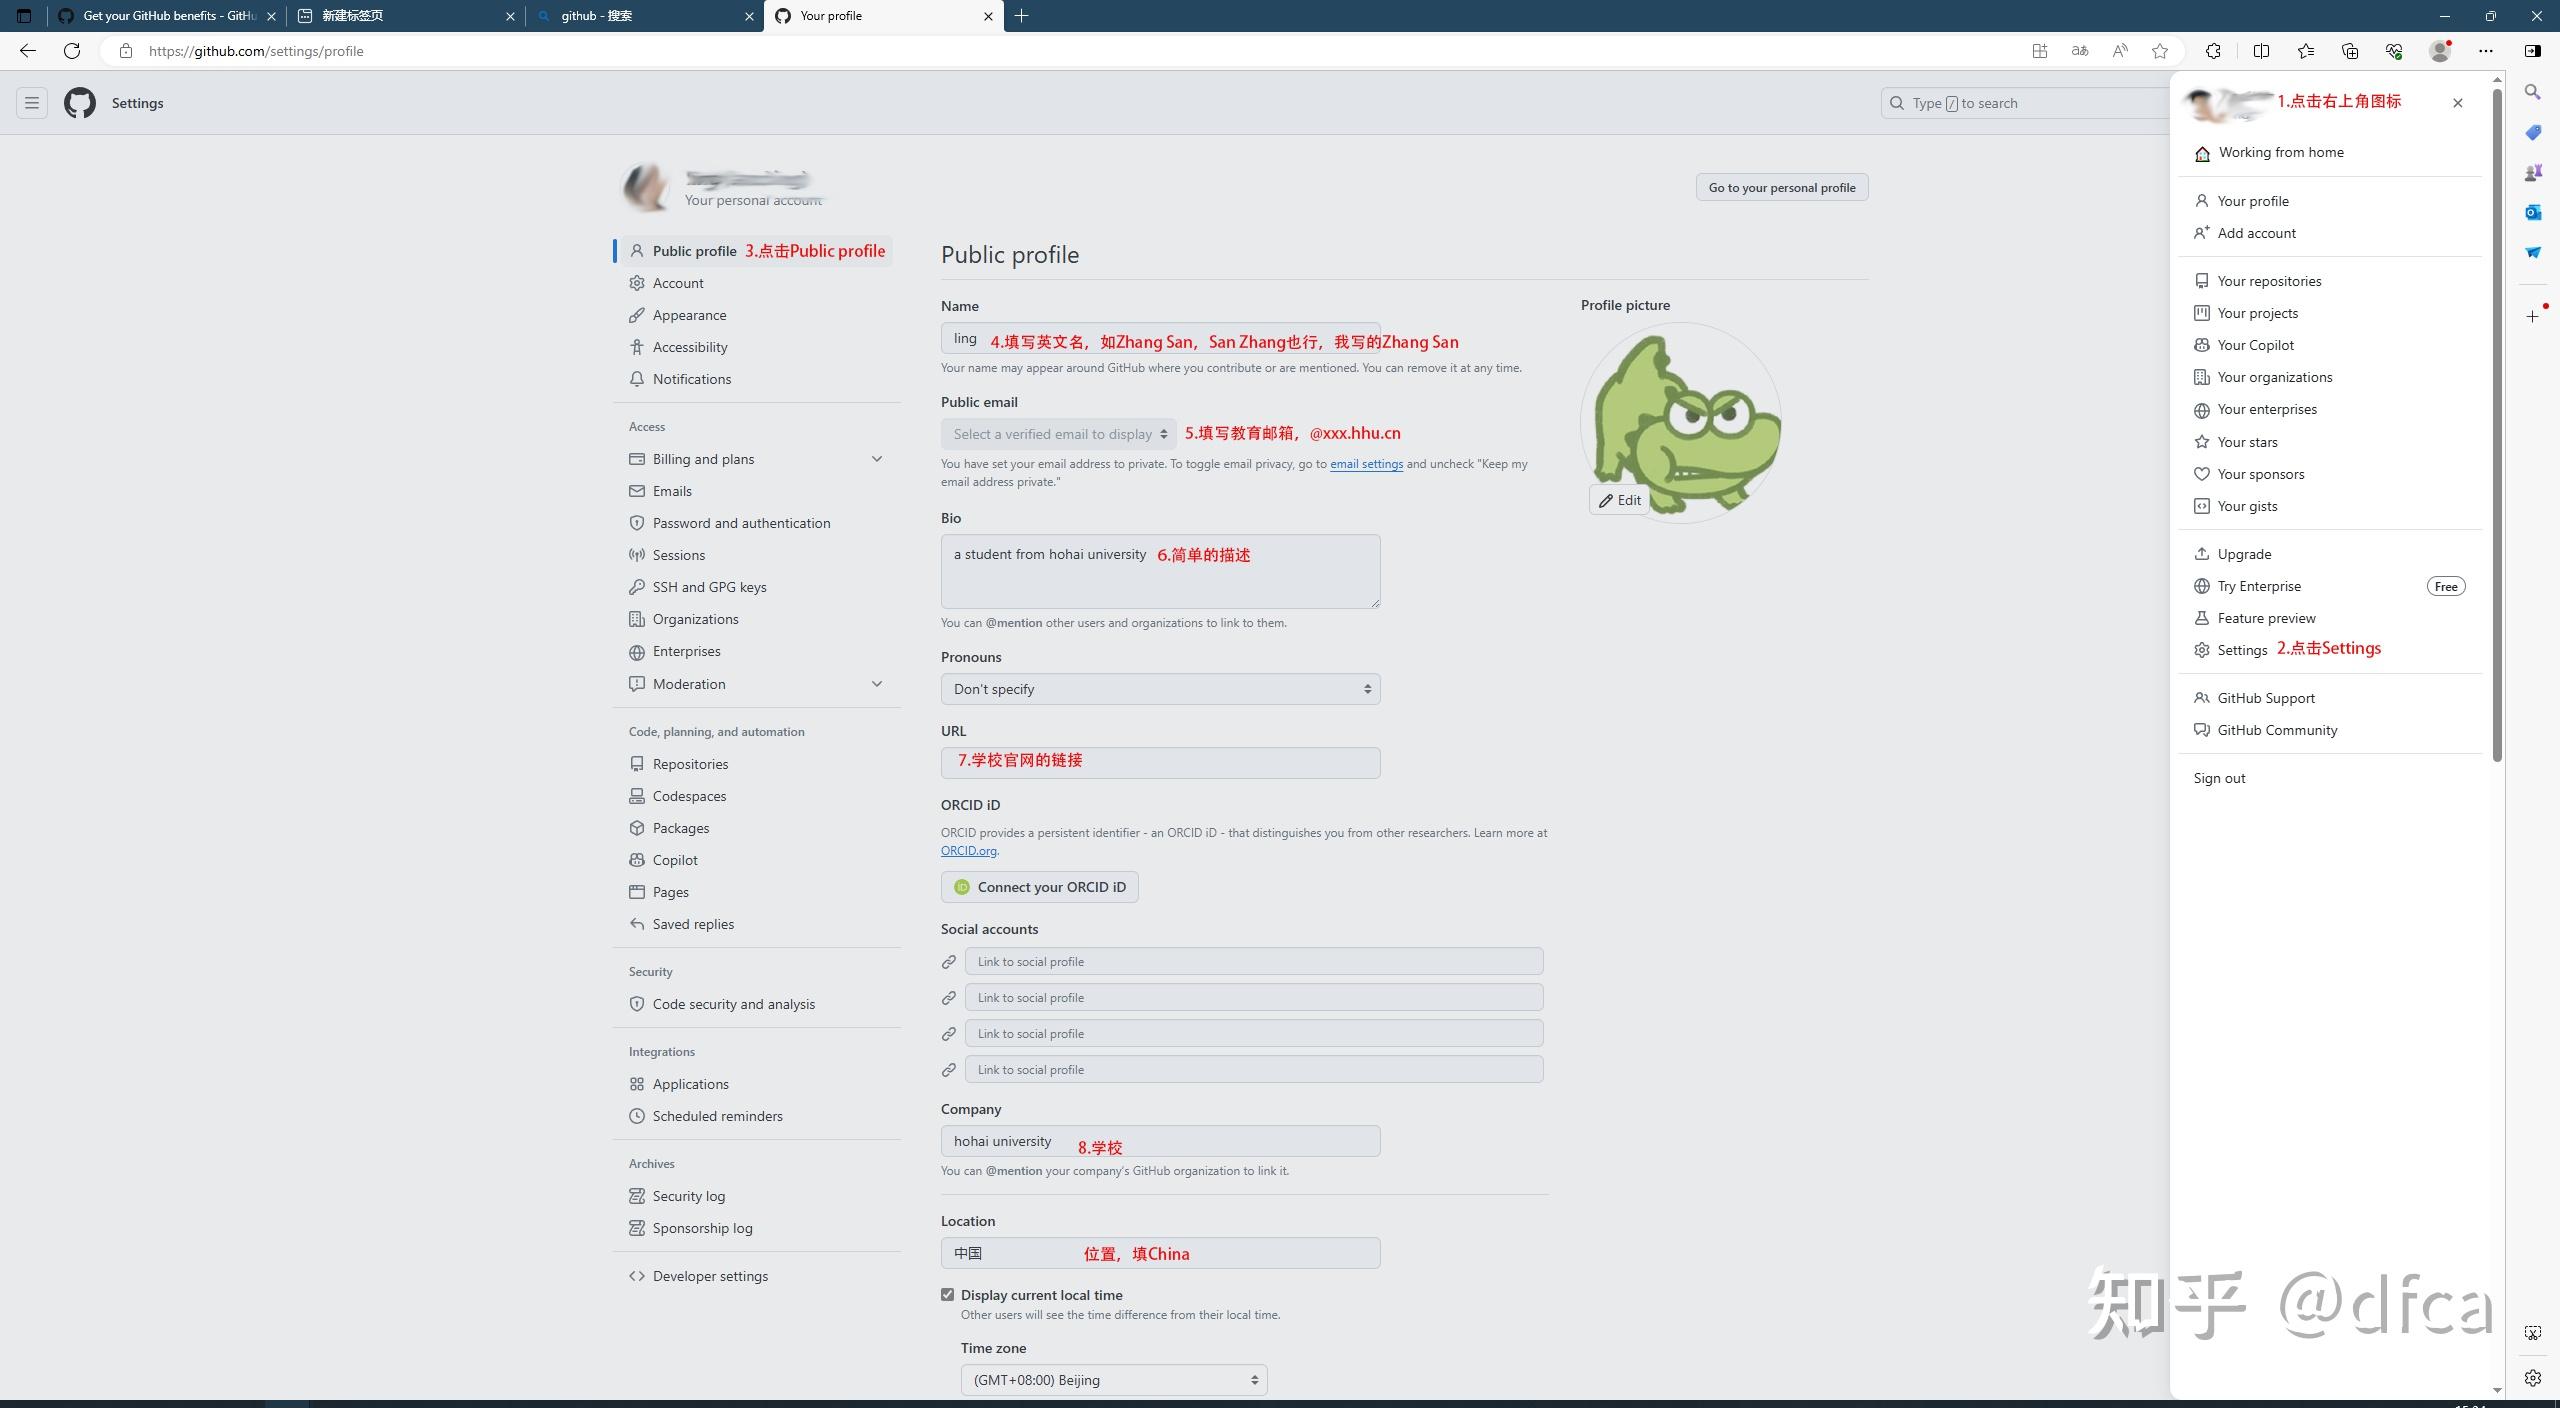Select Your repositories in user menu
Image resolution: width=2560 pixels, height=1408 pixels.
coord(2269,281)
